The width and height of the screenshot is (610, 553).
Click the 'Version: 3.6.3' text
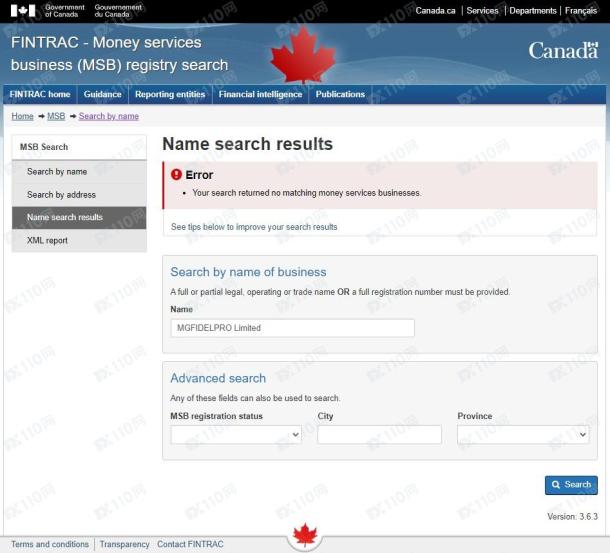coord(572,516)
